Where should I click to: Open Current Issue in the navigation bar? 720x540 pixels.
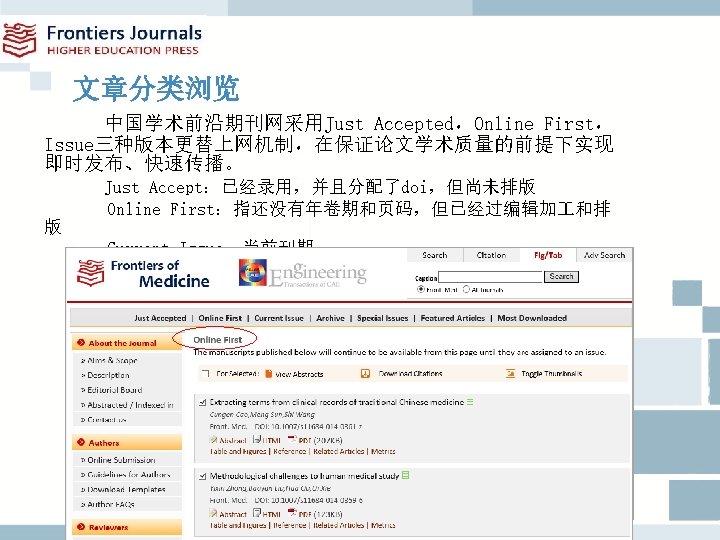(x=279, y=318)
